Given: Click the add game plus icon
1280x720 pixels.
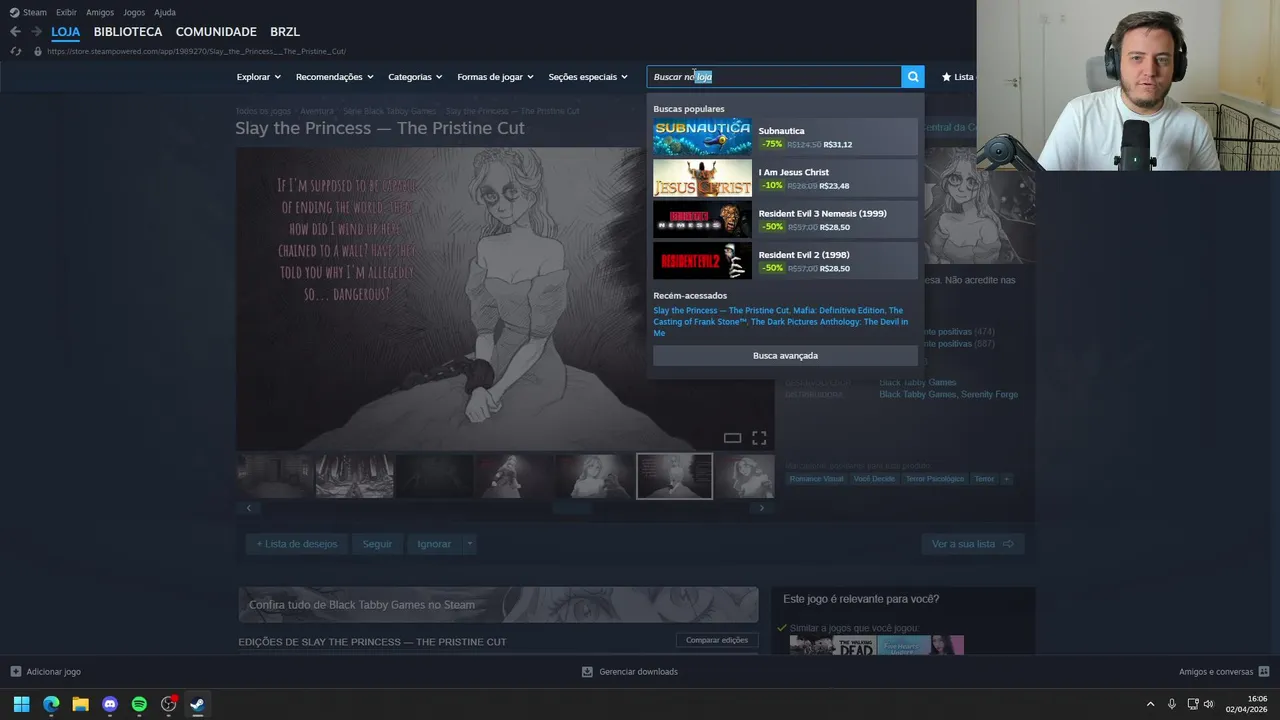Looking at the screenshot, I should 15,671.
